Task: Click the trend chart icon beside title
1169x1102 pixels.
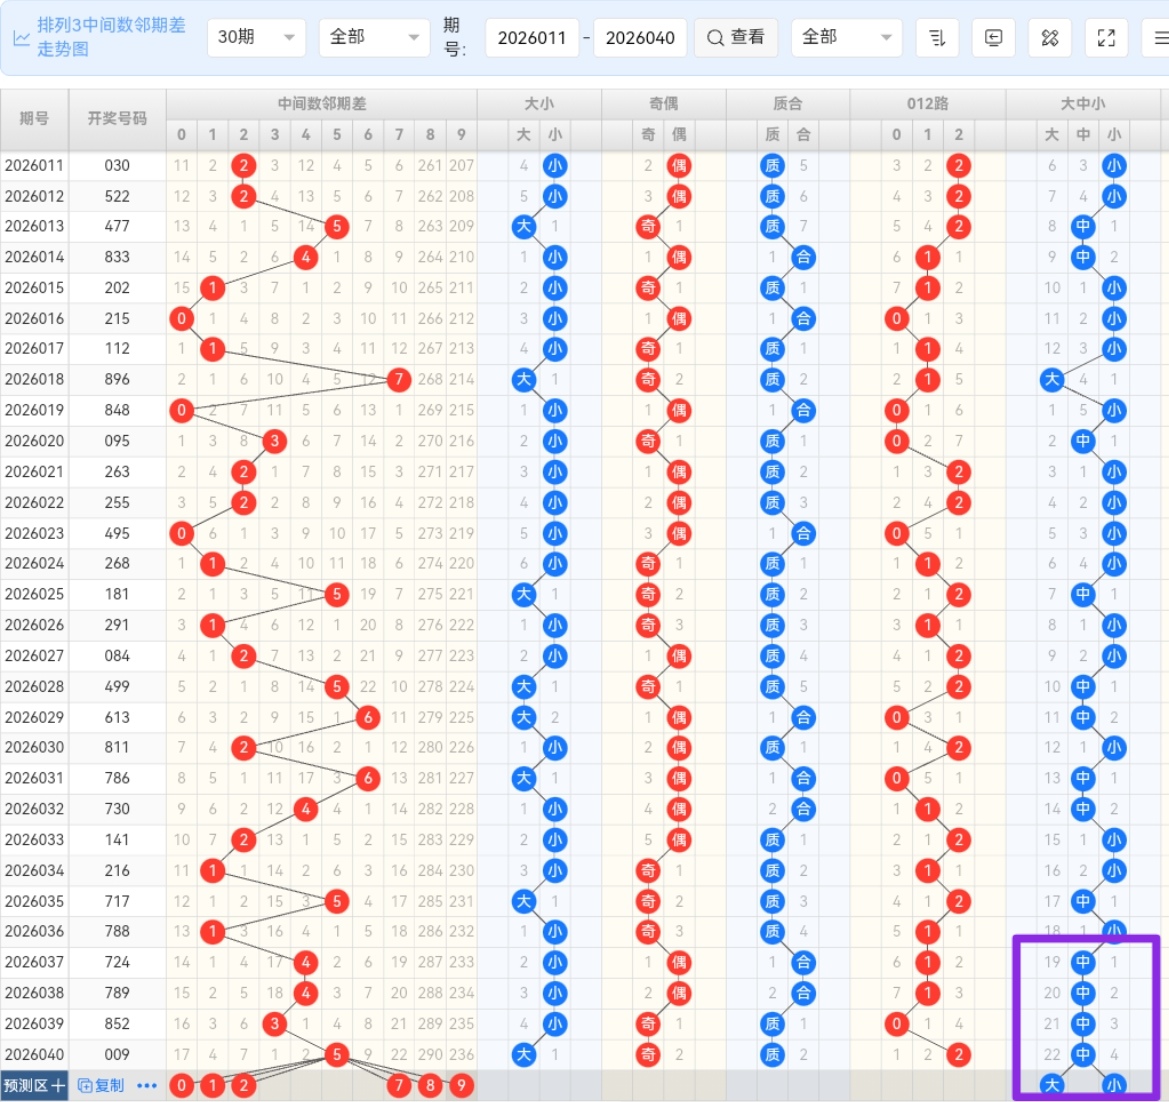Action: click(21, 38)
